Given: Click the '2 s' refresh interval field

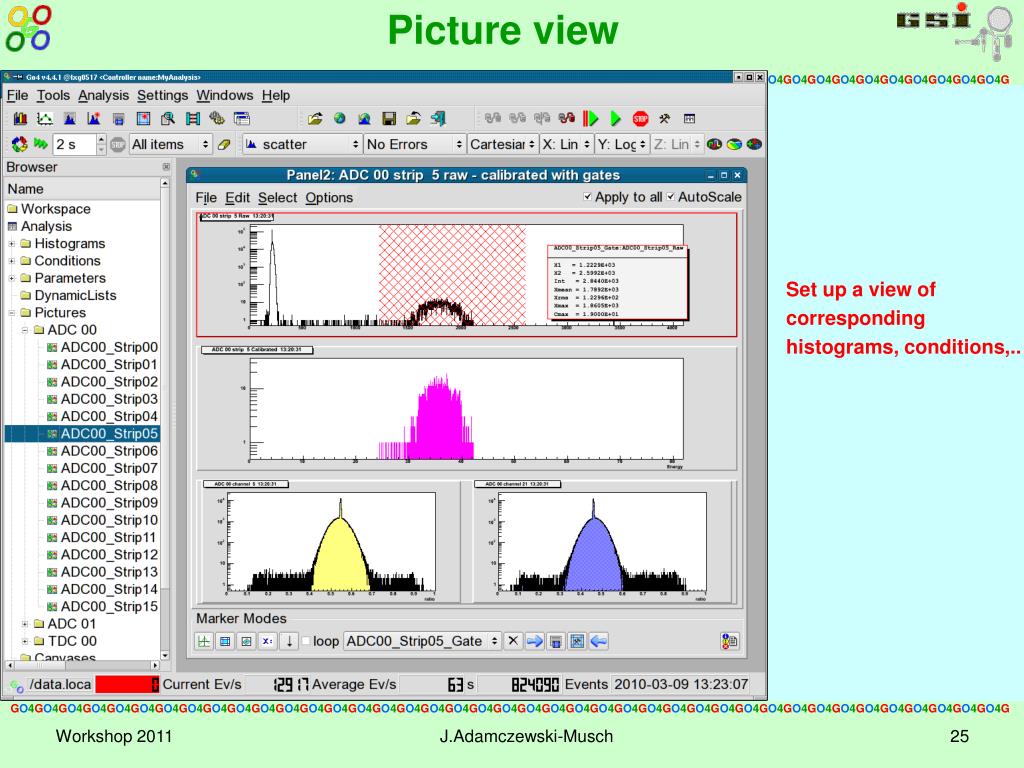Looking at the screenshot, I should coord(74,144).
